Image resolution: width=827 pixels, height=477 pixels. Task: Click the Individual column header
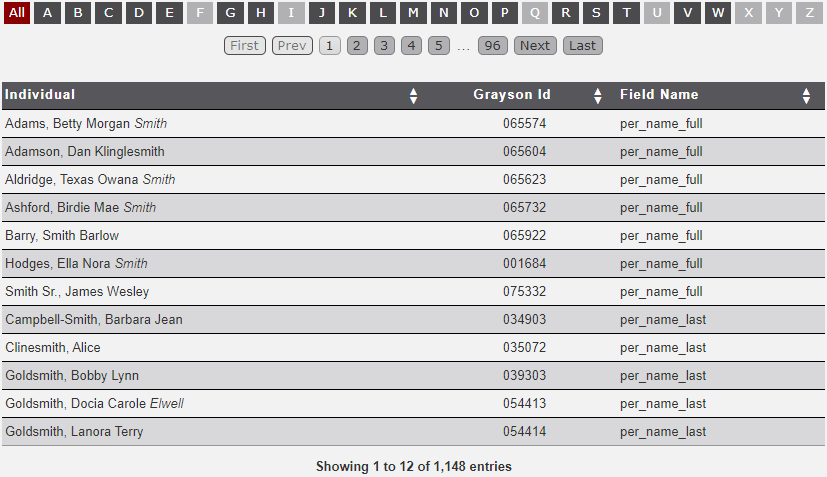pos(40,95)
